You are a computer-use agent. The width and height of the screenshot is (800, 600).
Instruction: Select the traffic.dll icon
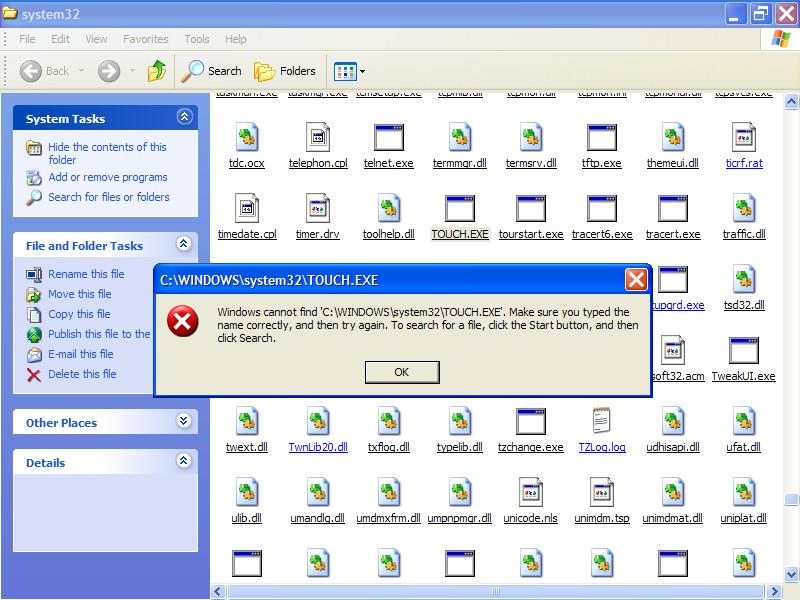point(743,208)
